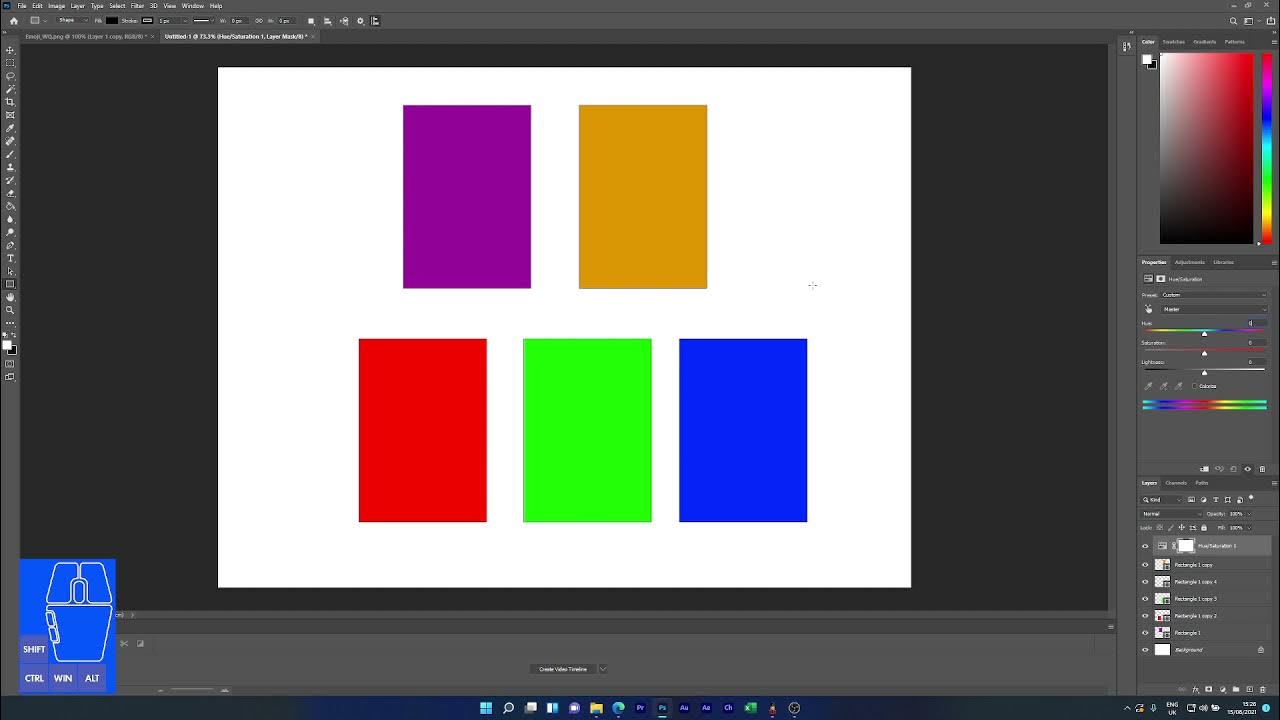1280x720 pixels.
Task: Hide the Rectangle 1 copy 4 layer
Action: coord(1145,582)
